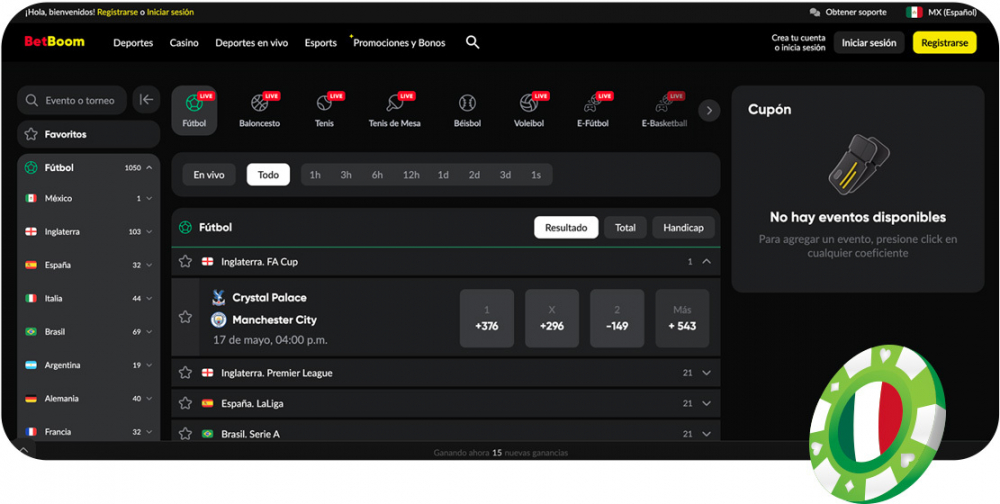Filter events to next 1h
Screen dimensions: 1000x504
pos(315,175)
